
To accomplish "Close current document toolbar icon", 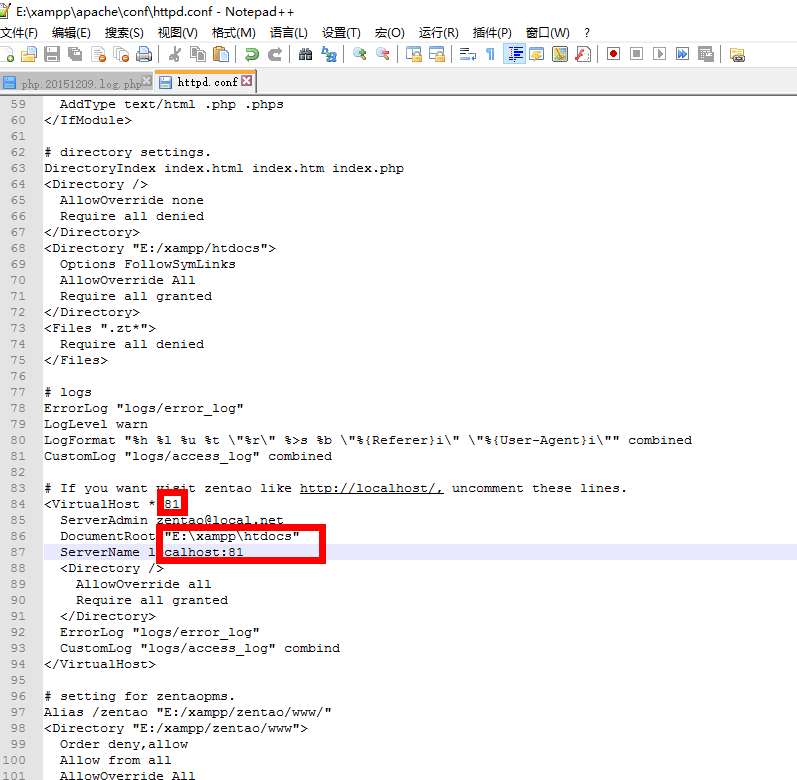I will pos(98,54).
